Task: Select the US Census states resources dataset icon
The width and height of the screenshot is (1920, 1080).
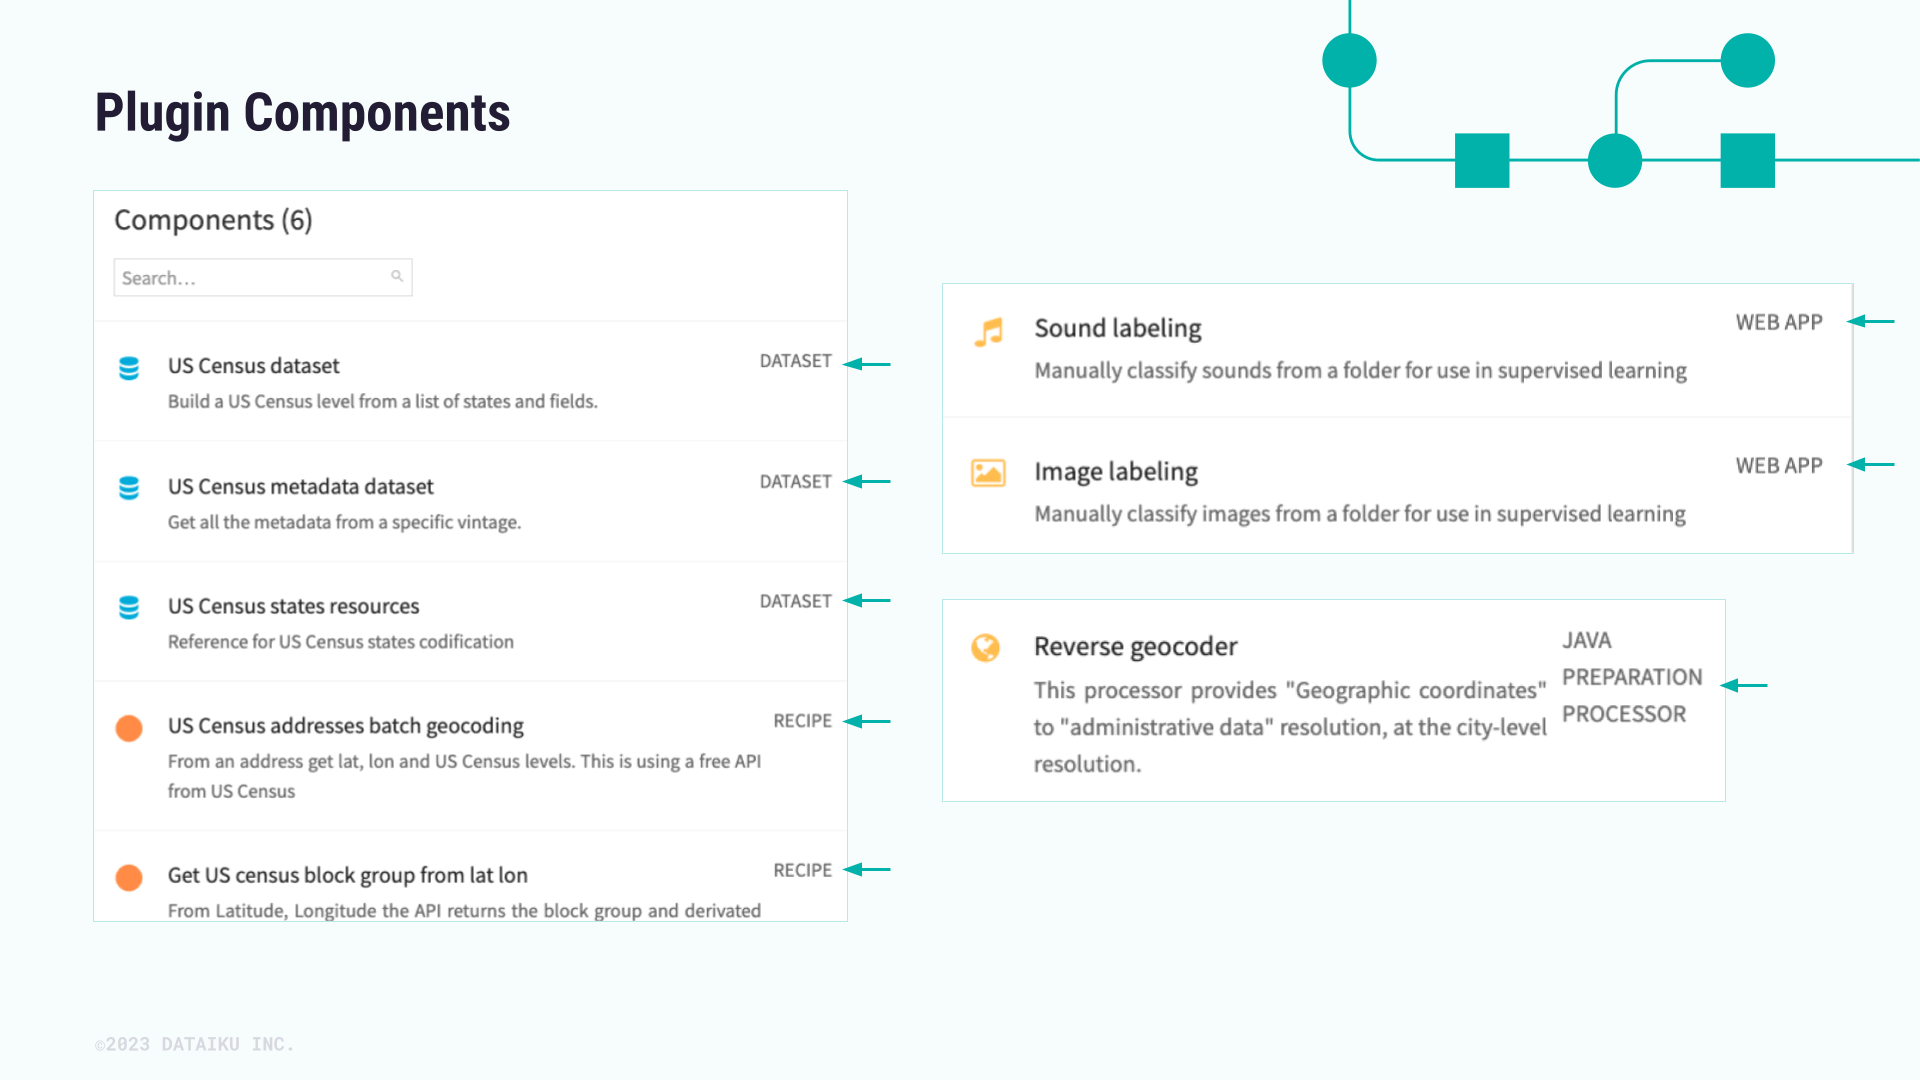Action: click(x=129, y=608)
